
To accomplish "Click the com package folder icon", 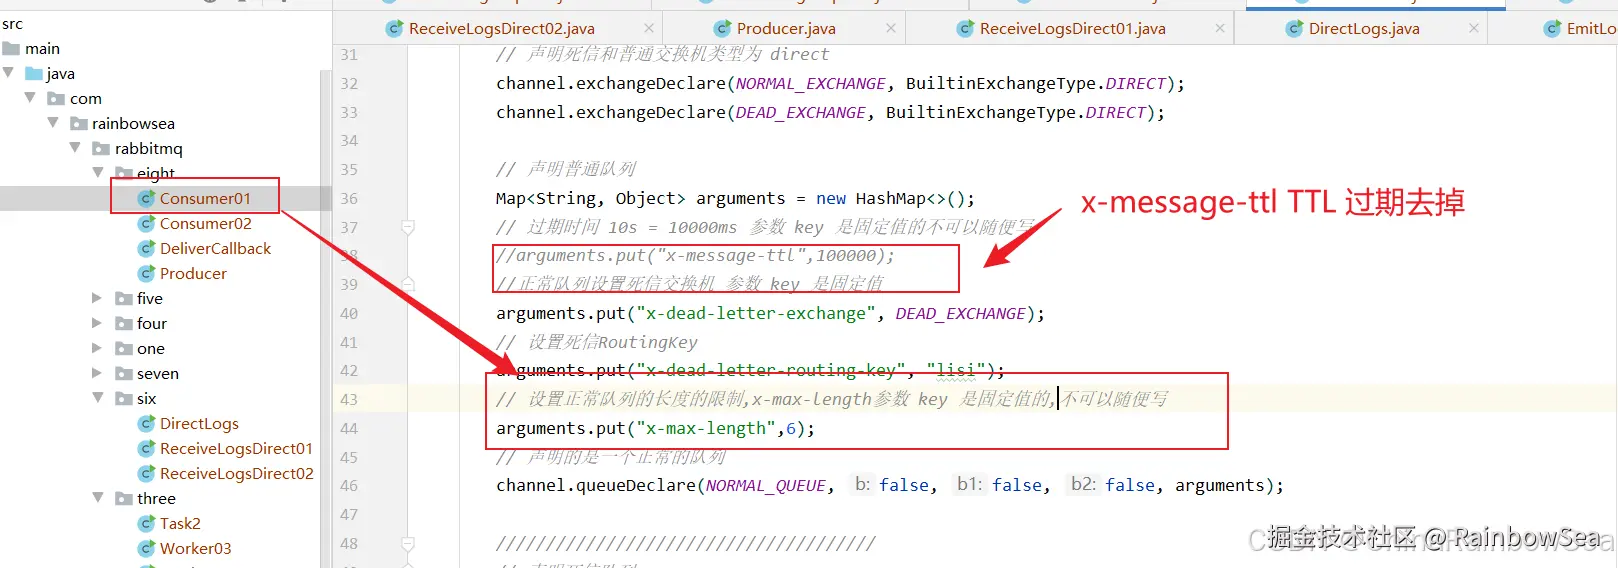I will point(56,98).
